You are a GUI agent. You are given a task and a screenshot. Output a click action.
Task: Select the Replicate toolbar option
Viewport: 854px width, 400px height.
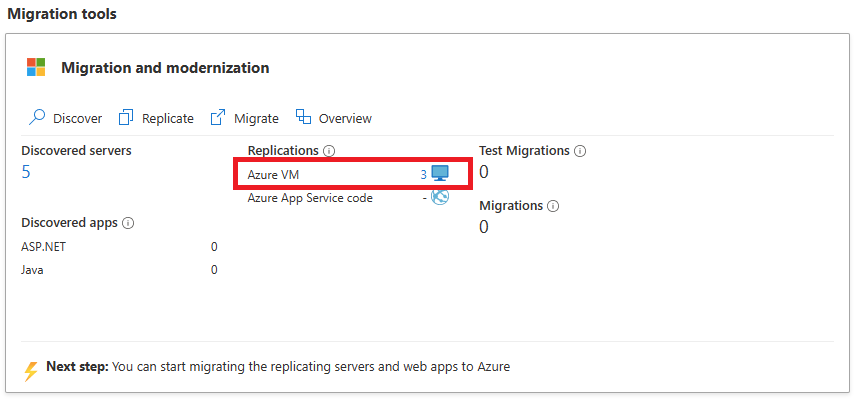pyautogui.click(x=156, y=118)
